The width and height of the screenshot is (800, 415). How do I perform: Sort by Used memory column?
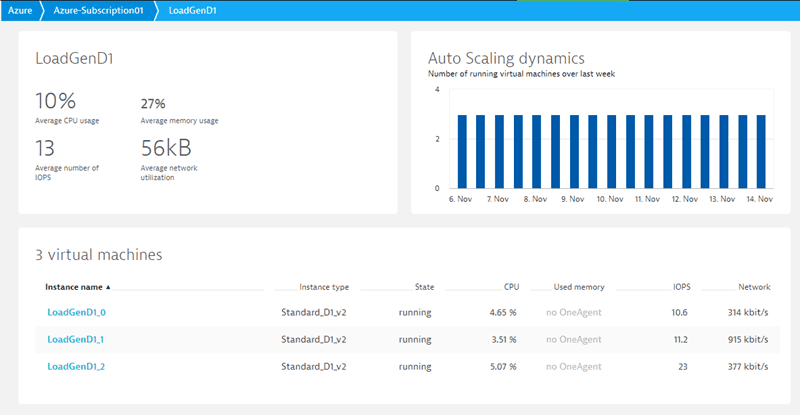pyautogui.click(x=579, y=287)
